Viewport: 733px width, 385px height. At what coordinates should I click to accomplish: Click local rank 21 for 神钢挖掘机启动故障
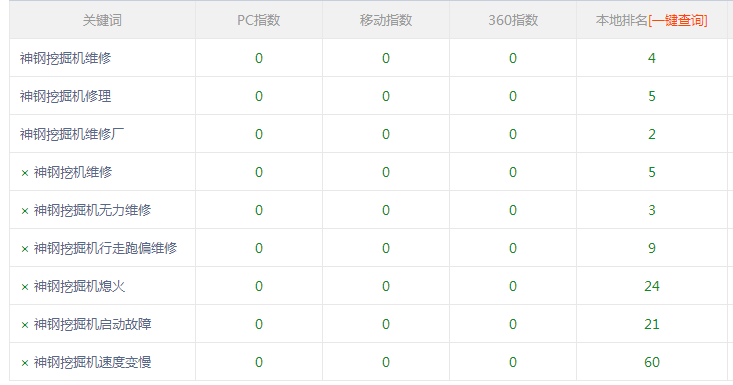click(652, 324)
